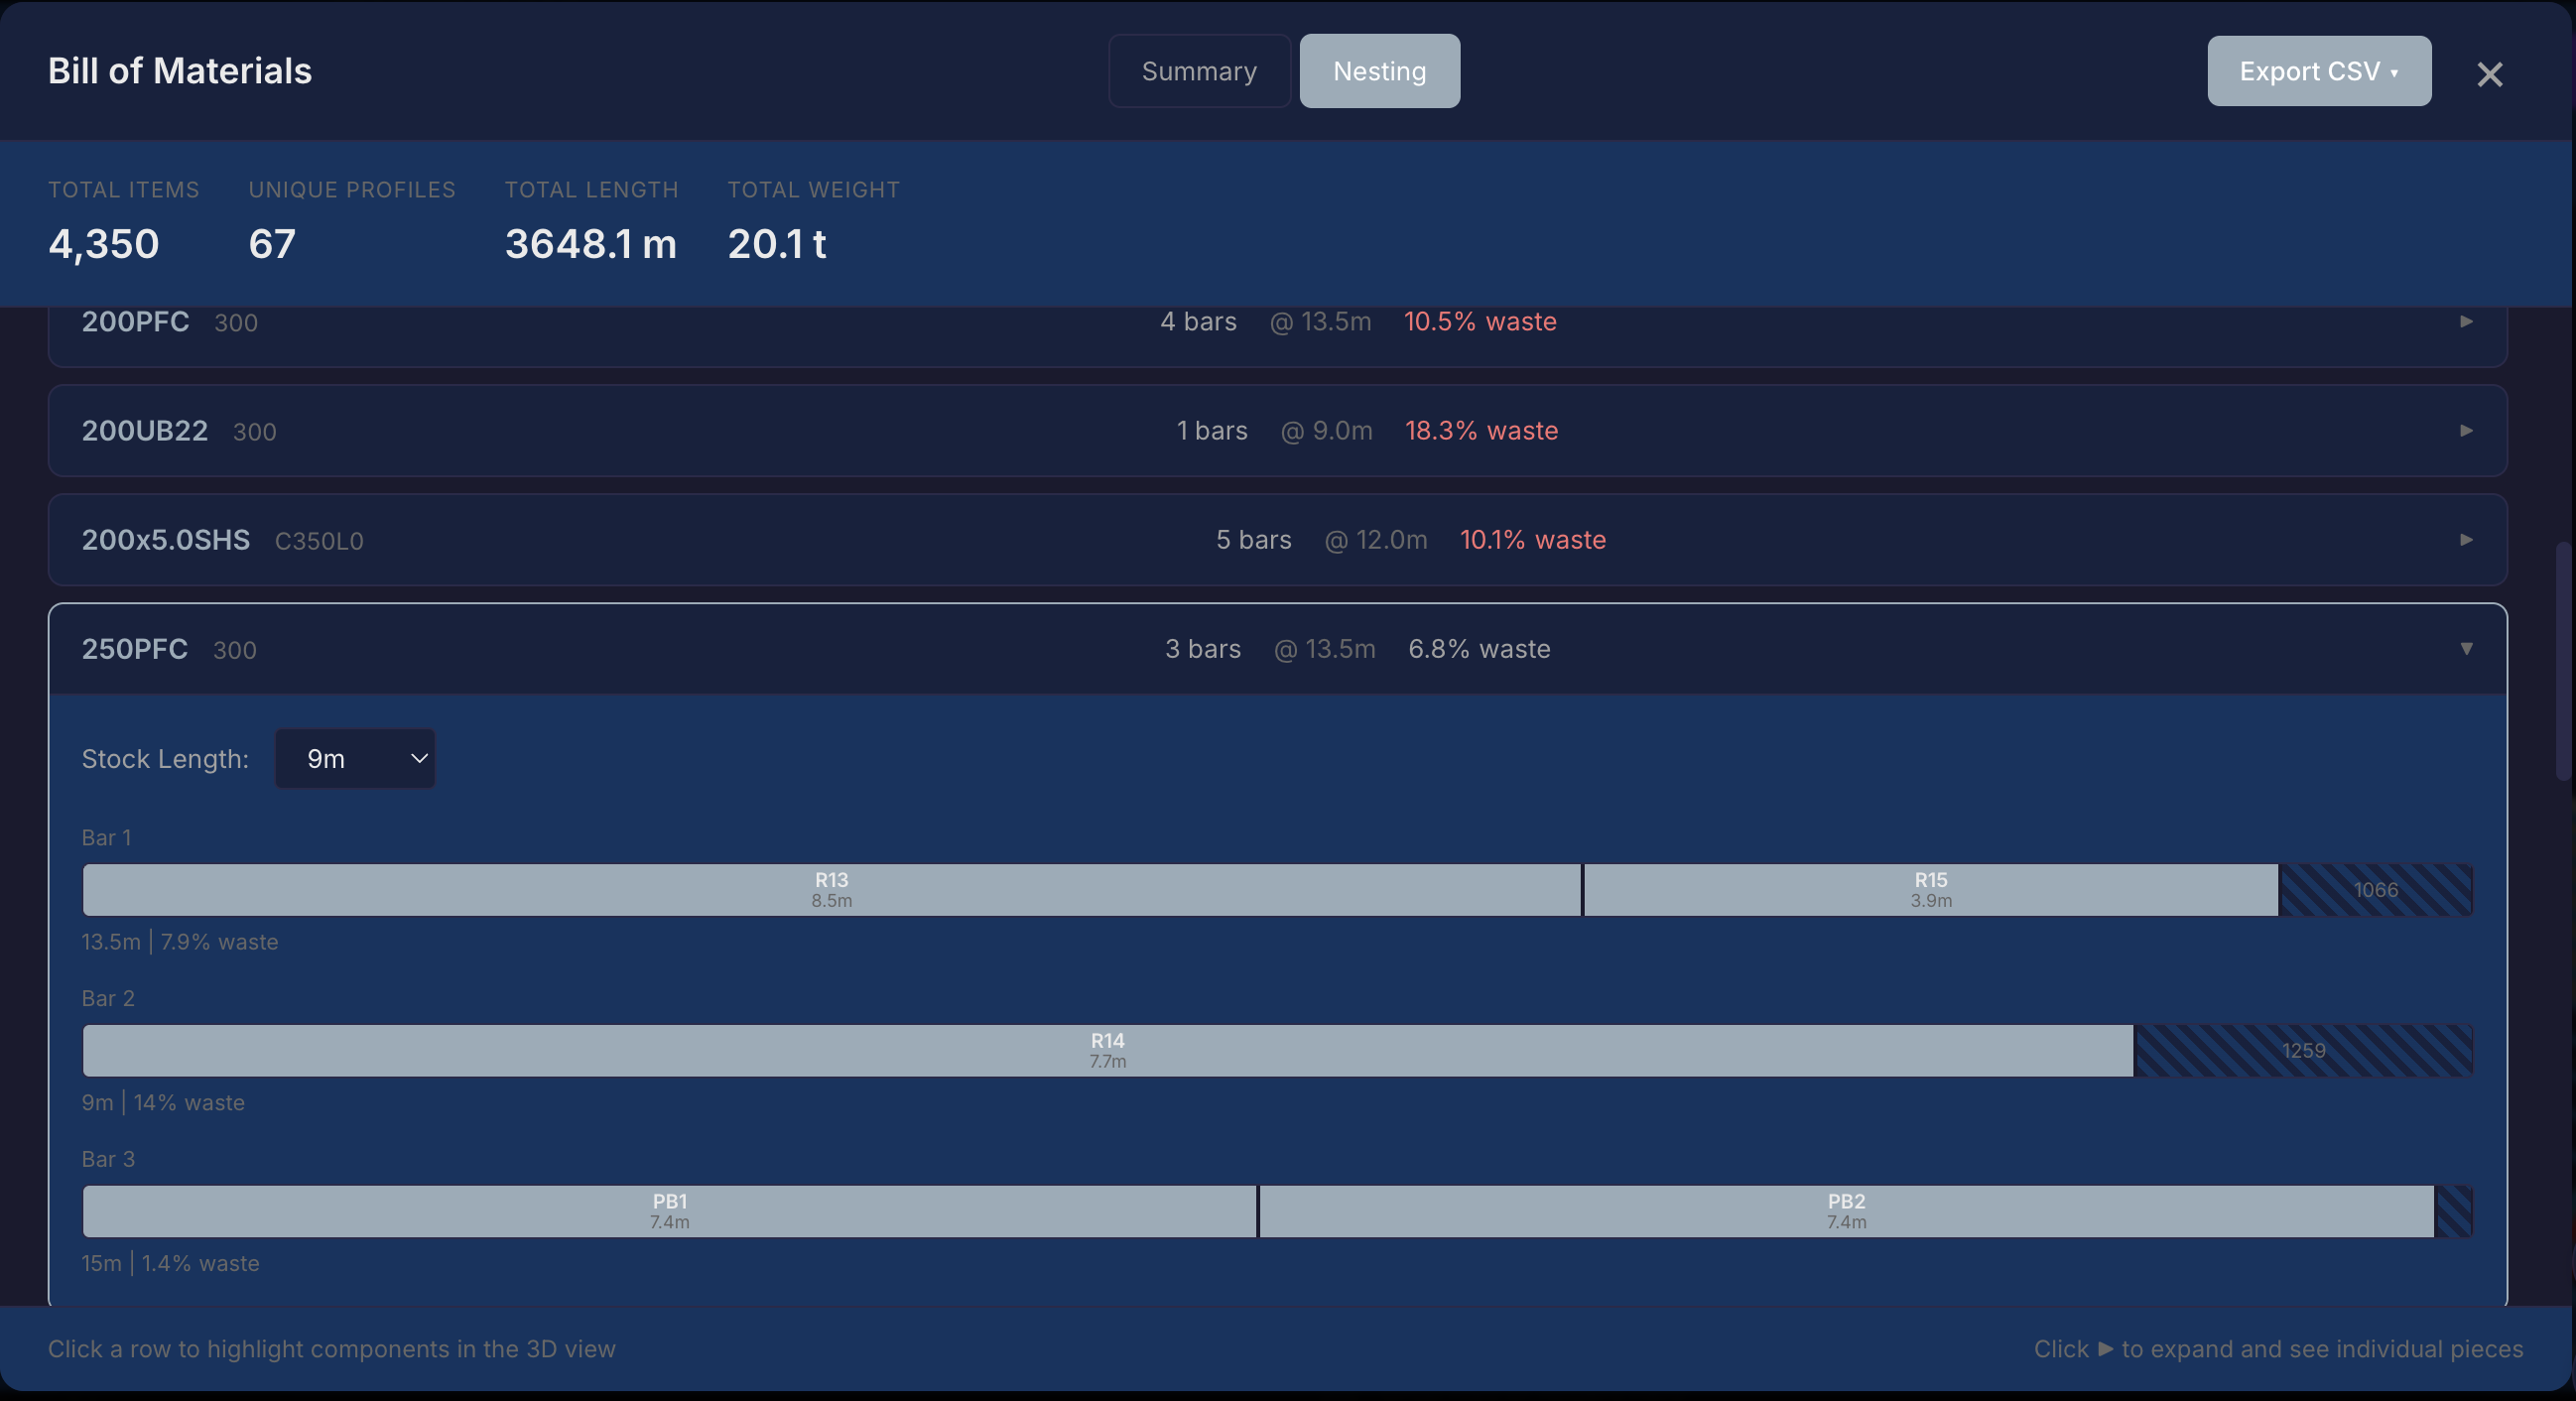Select the 200x5.0SHS row to highlight components

(x=800, y=540)
